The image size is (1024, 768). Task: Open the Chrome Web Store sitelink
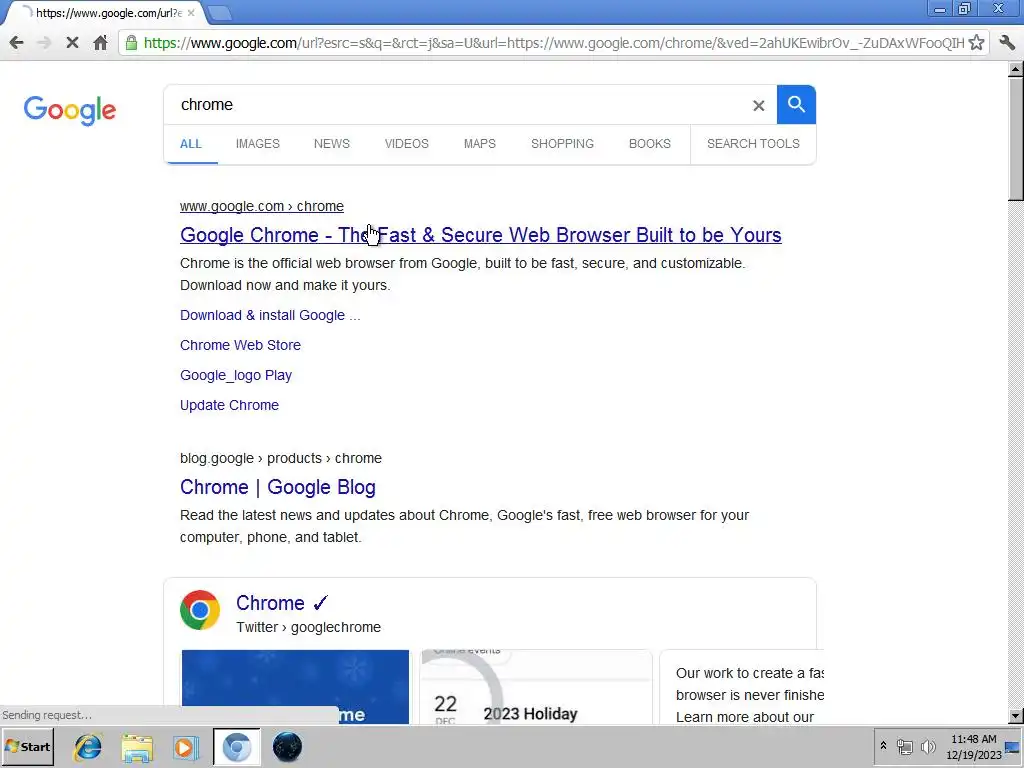[x=240, y=345]
